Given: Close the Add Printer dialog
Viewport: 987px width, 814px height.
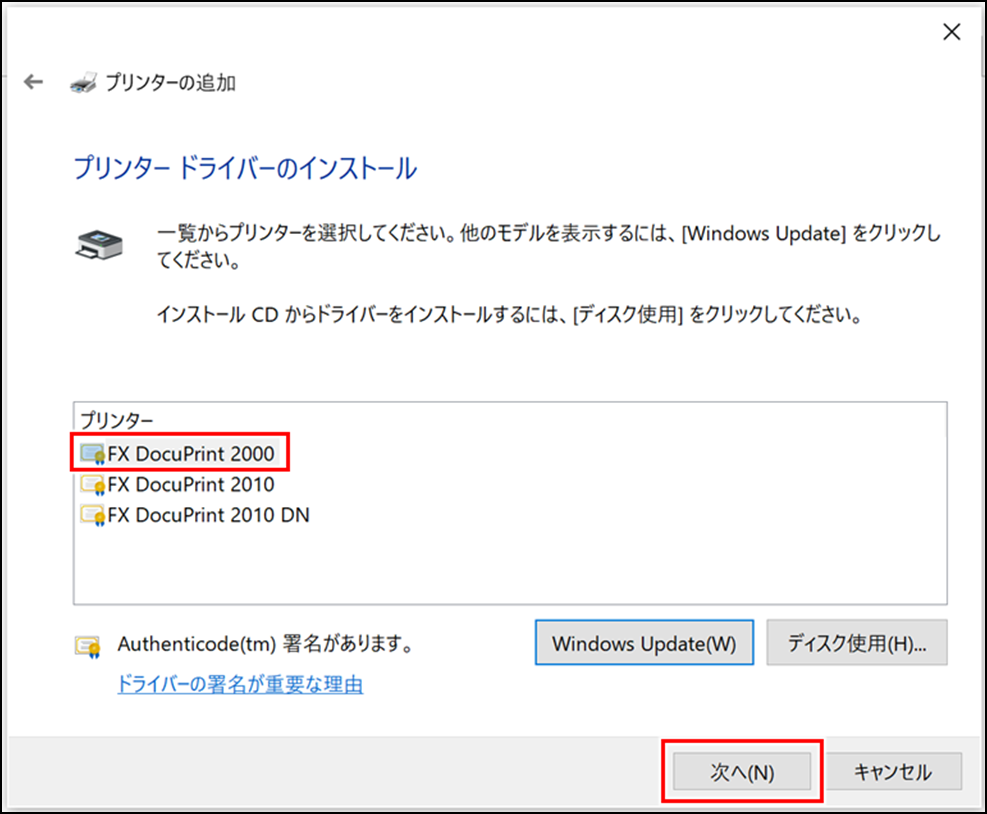Looking at the screenshot, I should point(951,31).
